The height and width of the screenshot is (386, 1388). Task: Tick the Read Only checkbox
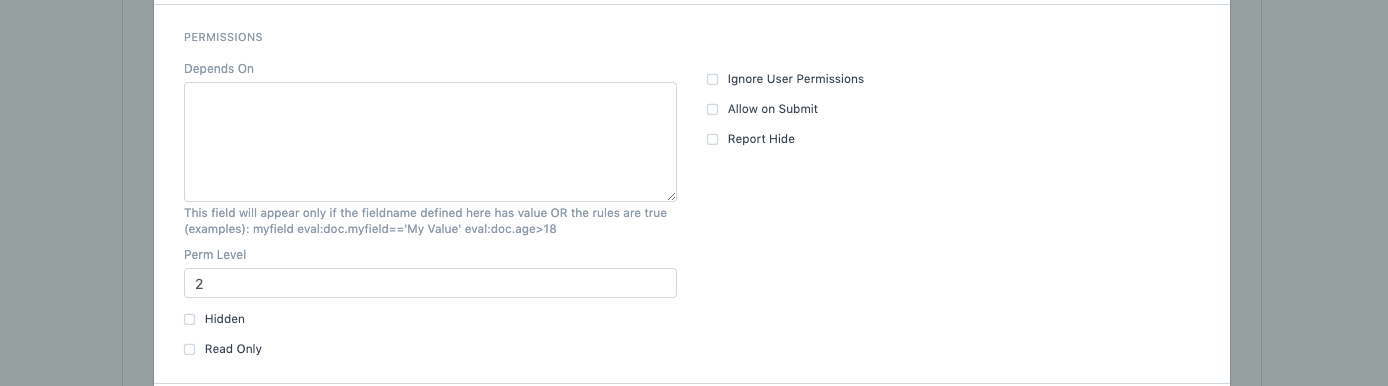[x=190, y=349]
